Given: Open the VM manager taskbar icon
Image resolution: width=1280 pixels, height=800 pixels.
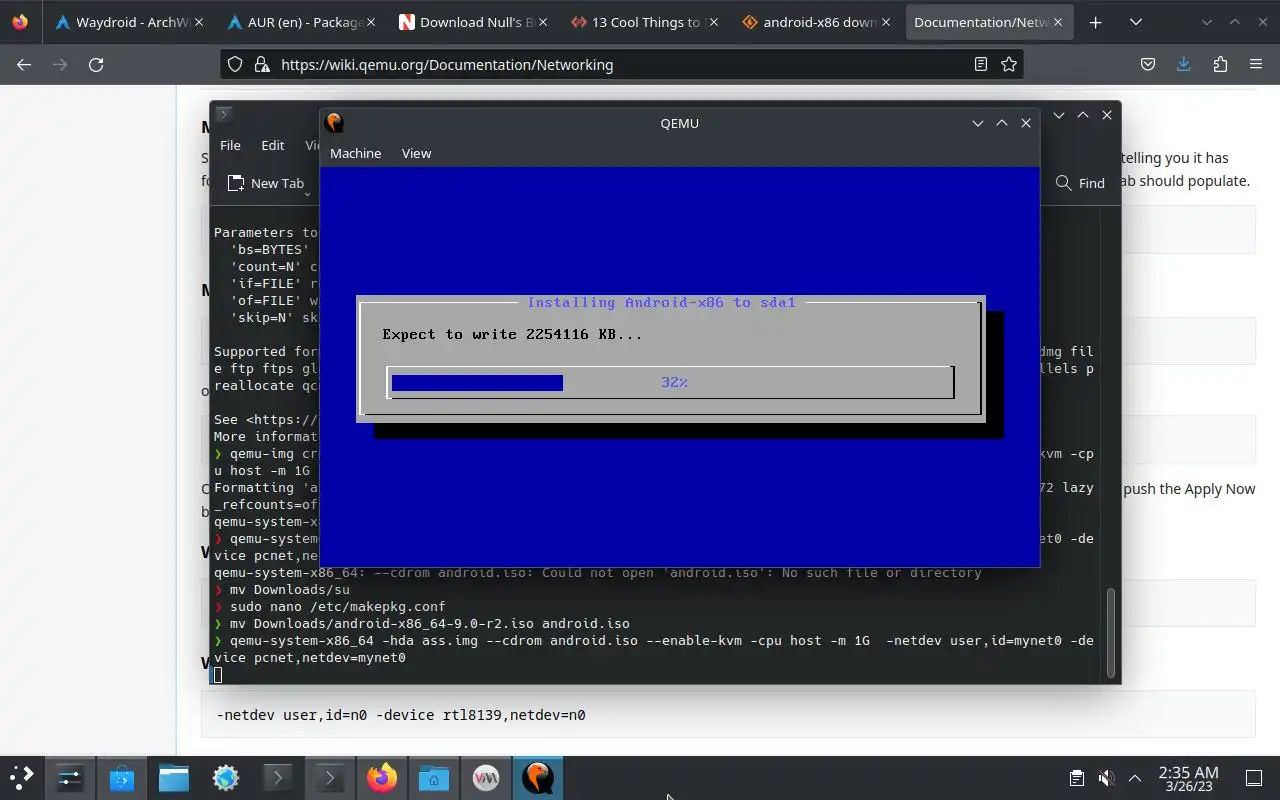Looking at the screenshot, I should [485, 777].
